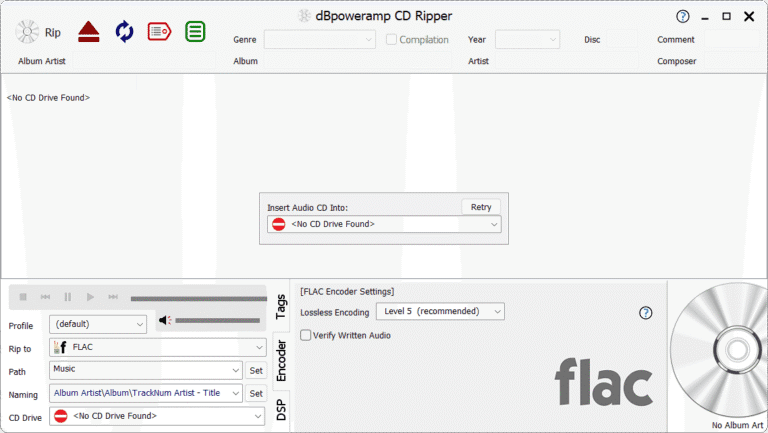The image size is (768, 433).
Task: Open the Rip to FLAC format dropdown
Action: [158, 347]
